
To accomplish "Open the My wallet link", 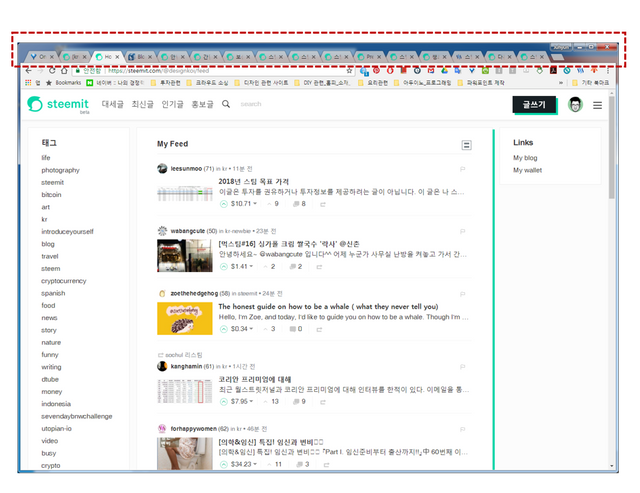I will (527, 170).
